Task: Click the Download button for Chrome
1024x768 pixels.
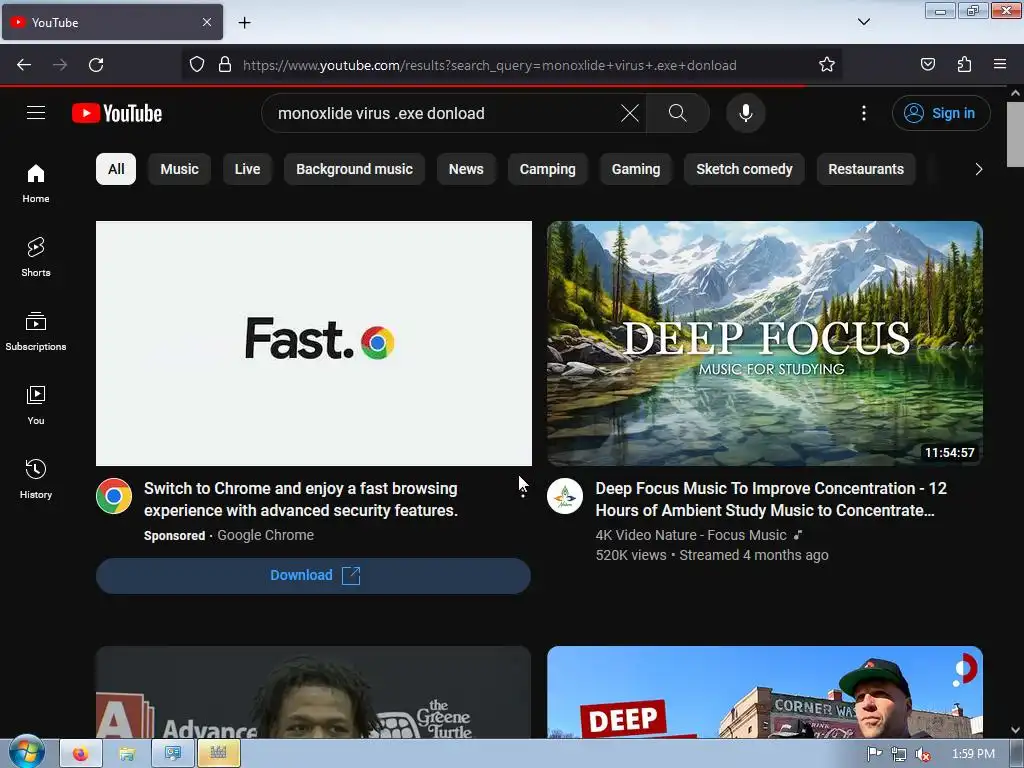Action: (x=313, y=575)
